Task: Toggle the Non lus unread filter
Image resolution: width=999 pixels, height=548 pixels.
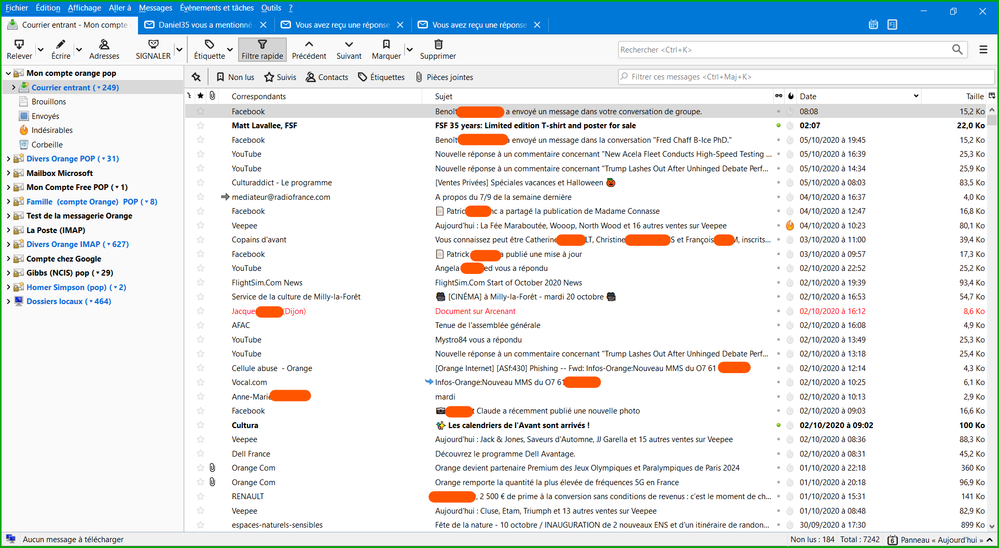Action: pyautogui.click(x=234, y=77)
